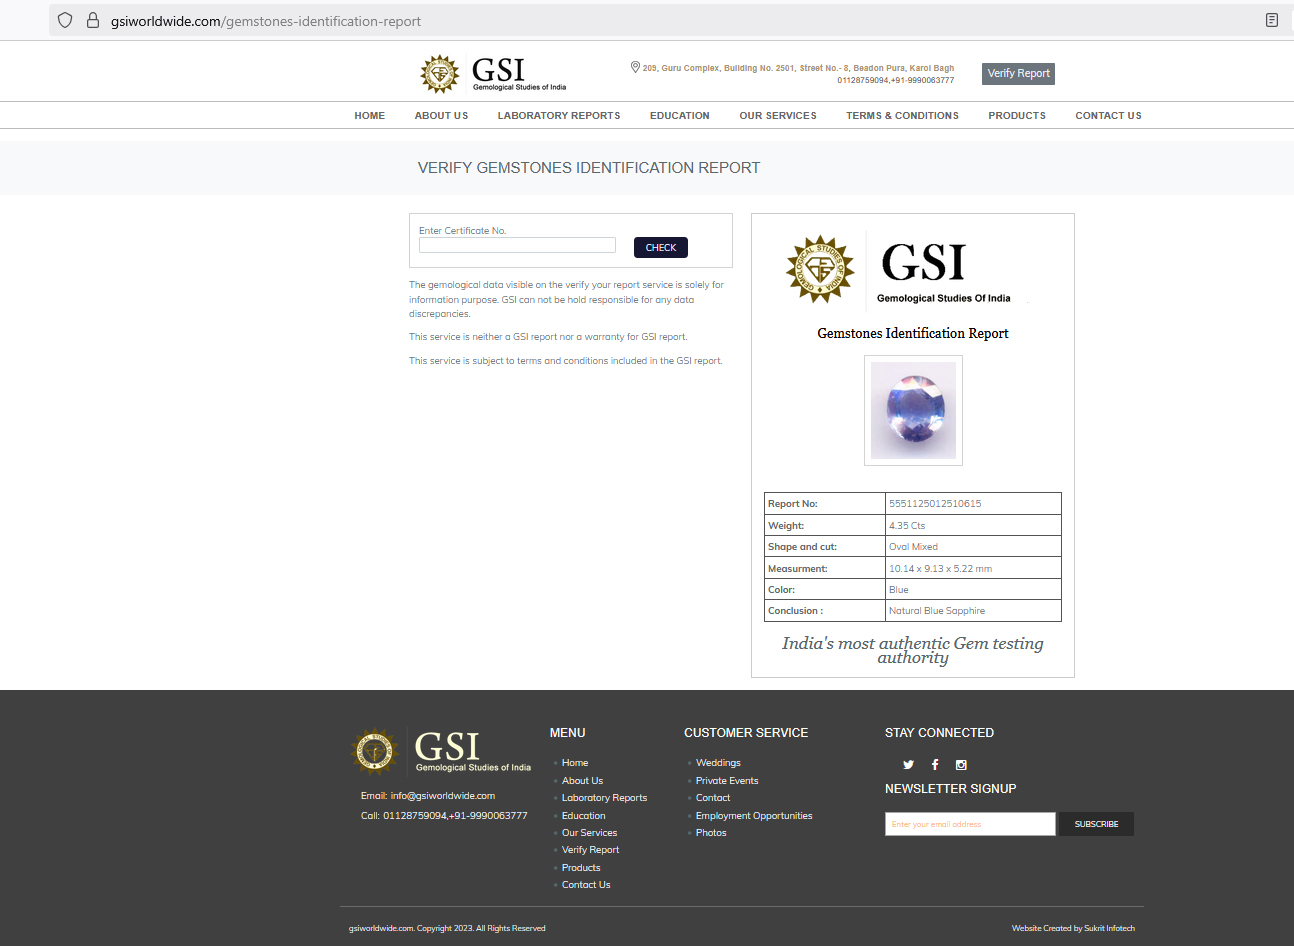Click the header phone number text
Screen dimensions: 1294x946
[896, 80]
